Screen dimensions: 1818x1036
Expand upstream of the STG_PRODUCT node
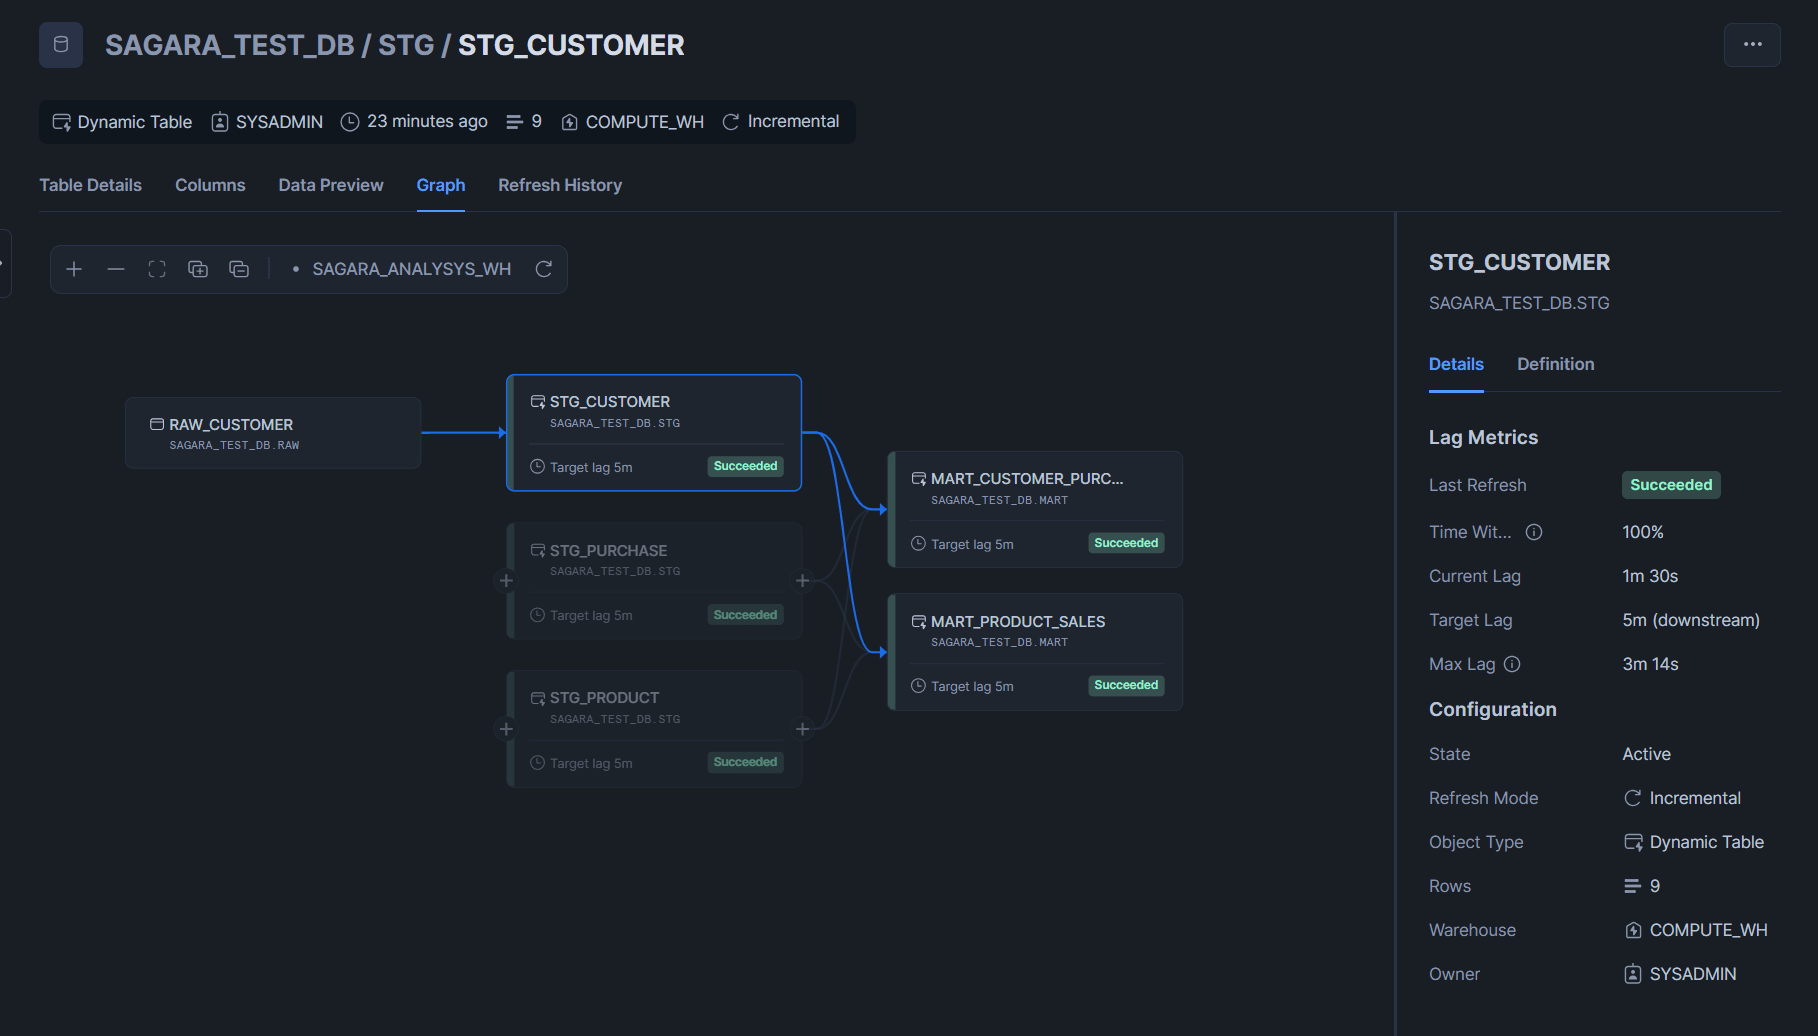coord(506,729)
